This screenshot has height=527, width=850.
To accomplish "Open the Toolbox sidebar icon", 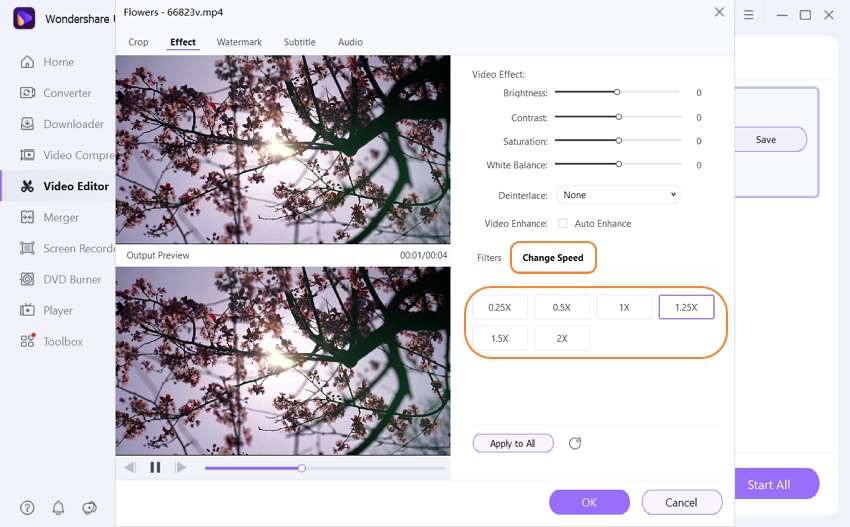I will coord(27,341).
